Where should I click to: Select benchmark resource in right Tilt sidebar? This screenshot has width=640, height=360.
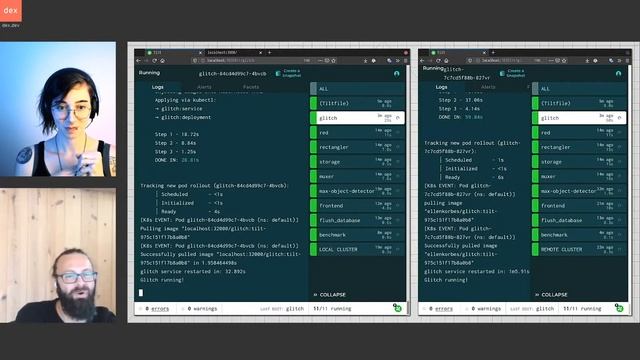579,235
